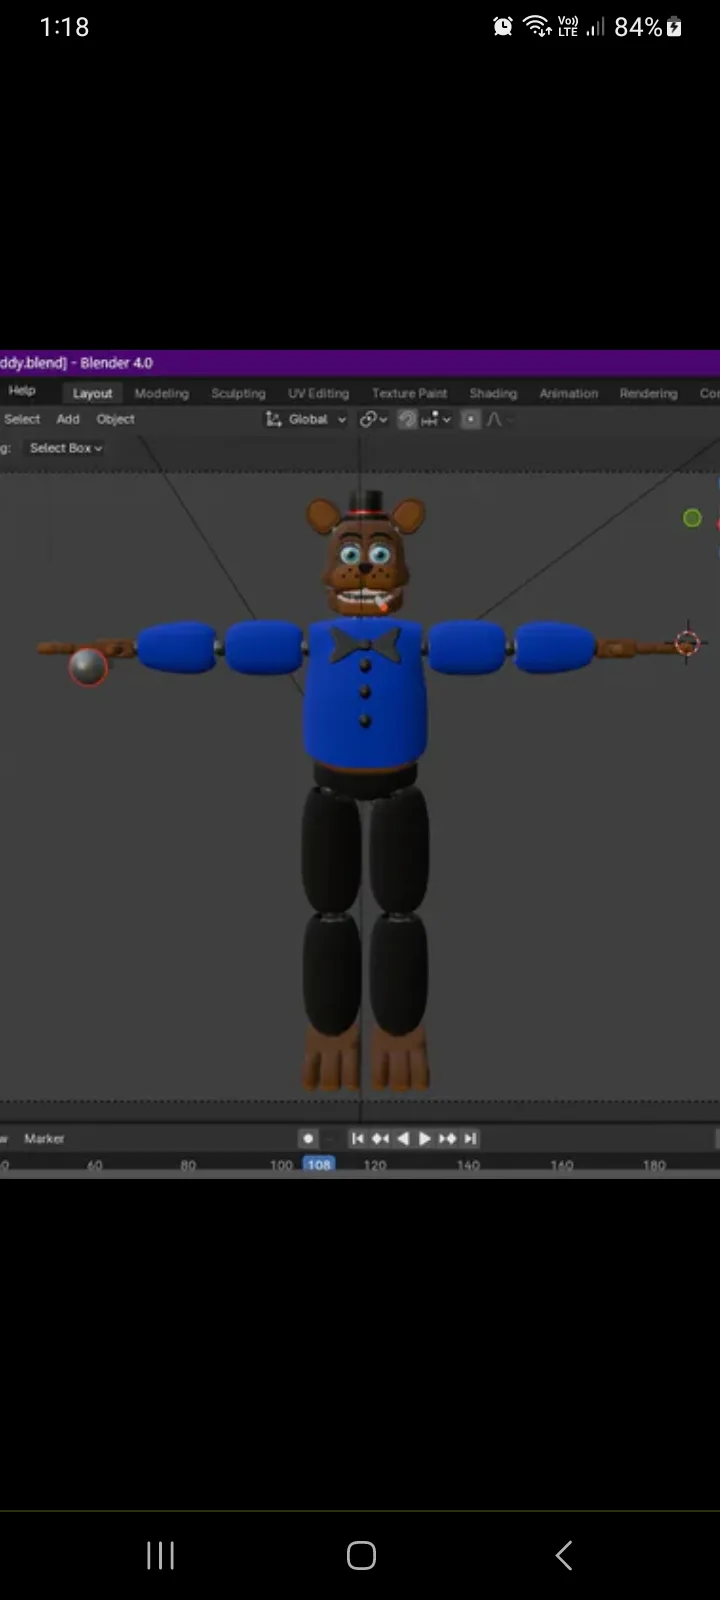The image size is (720, 1600).
Task: Toggle auto keying record button
Action: [308, 1138]
